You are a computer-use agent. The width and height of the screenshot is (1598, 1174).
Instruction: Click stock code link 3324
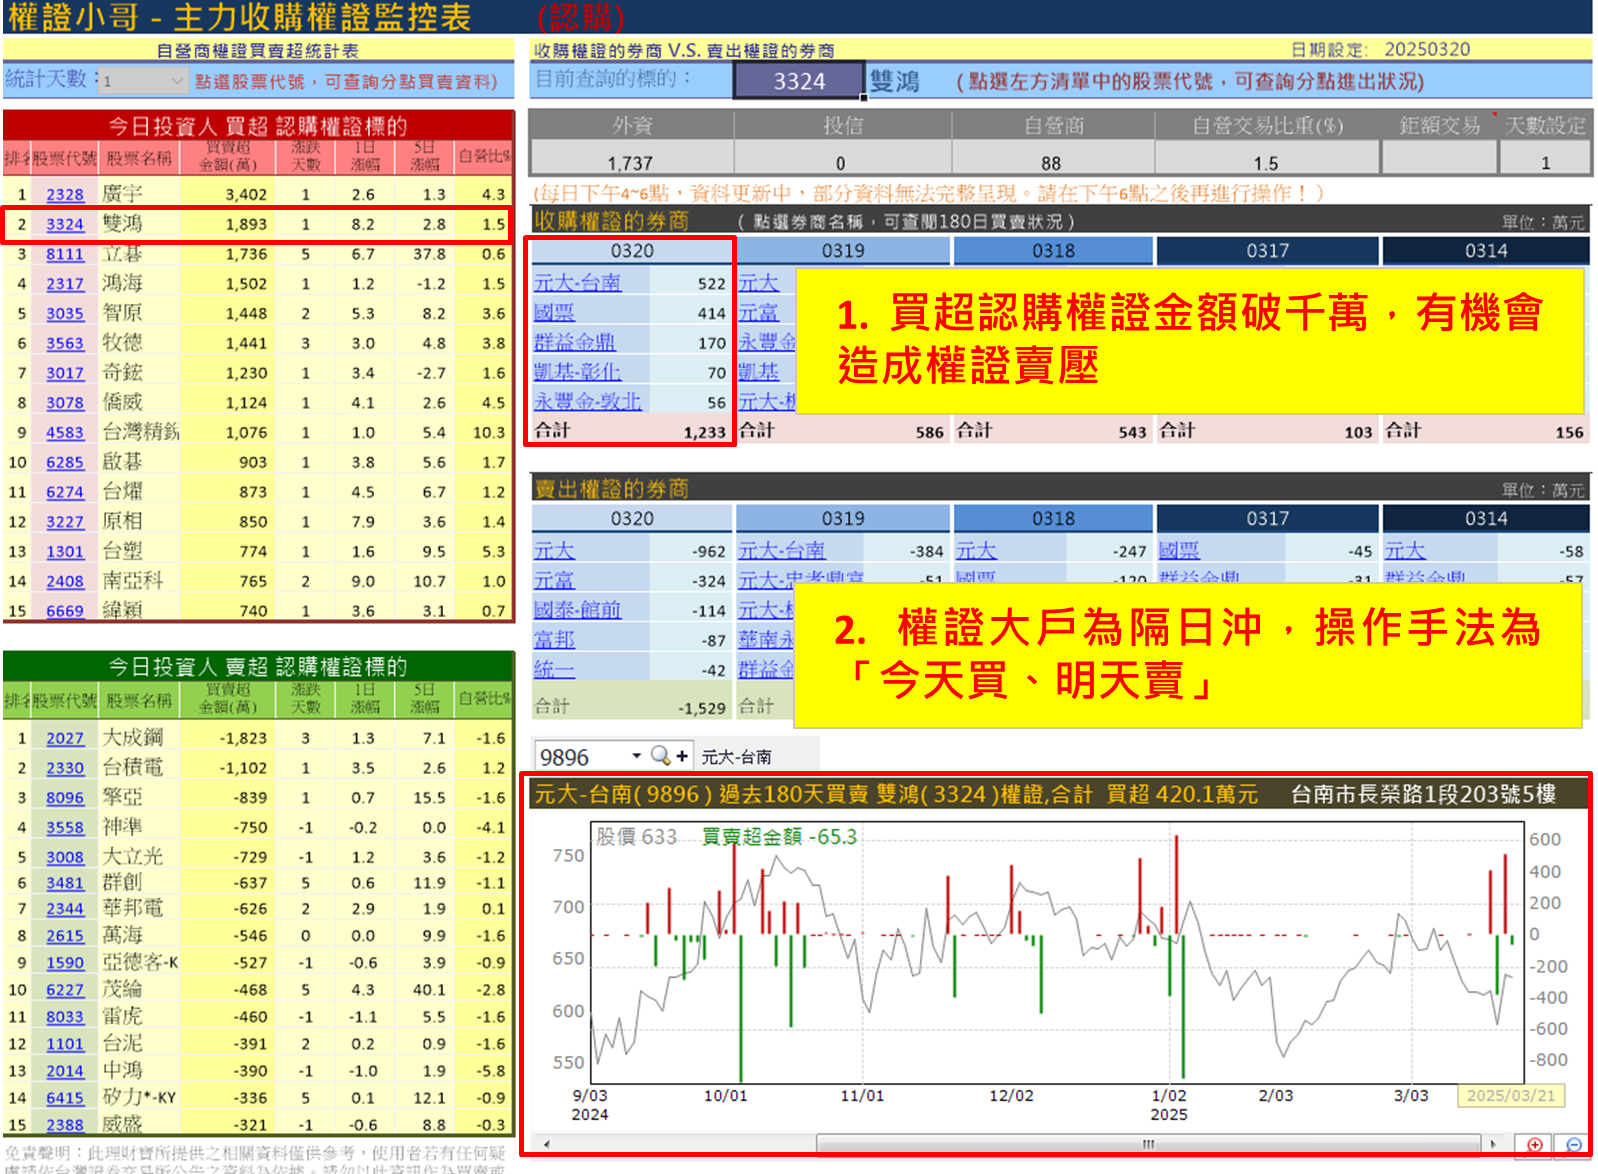65,225
